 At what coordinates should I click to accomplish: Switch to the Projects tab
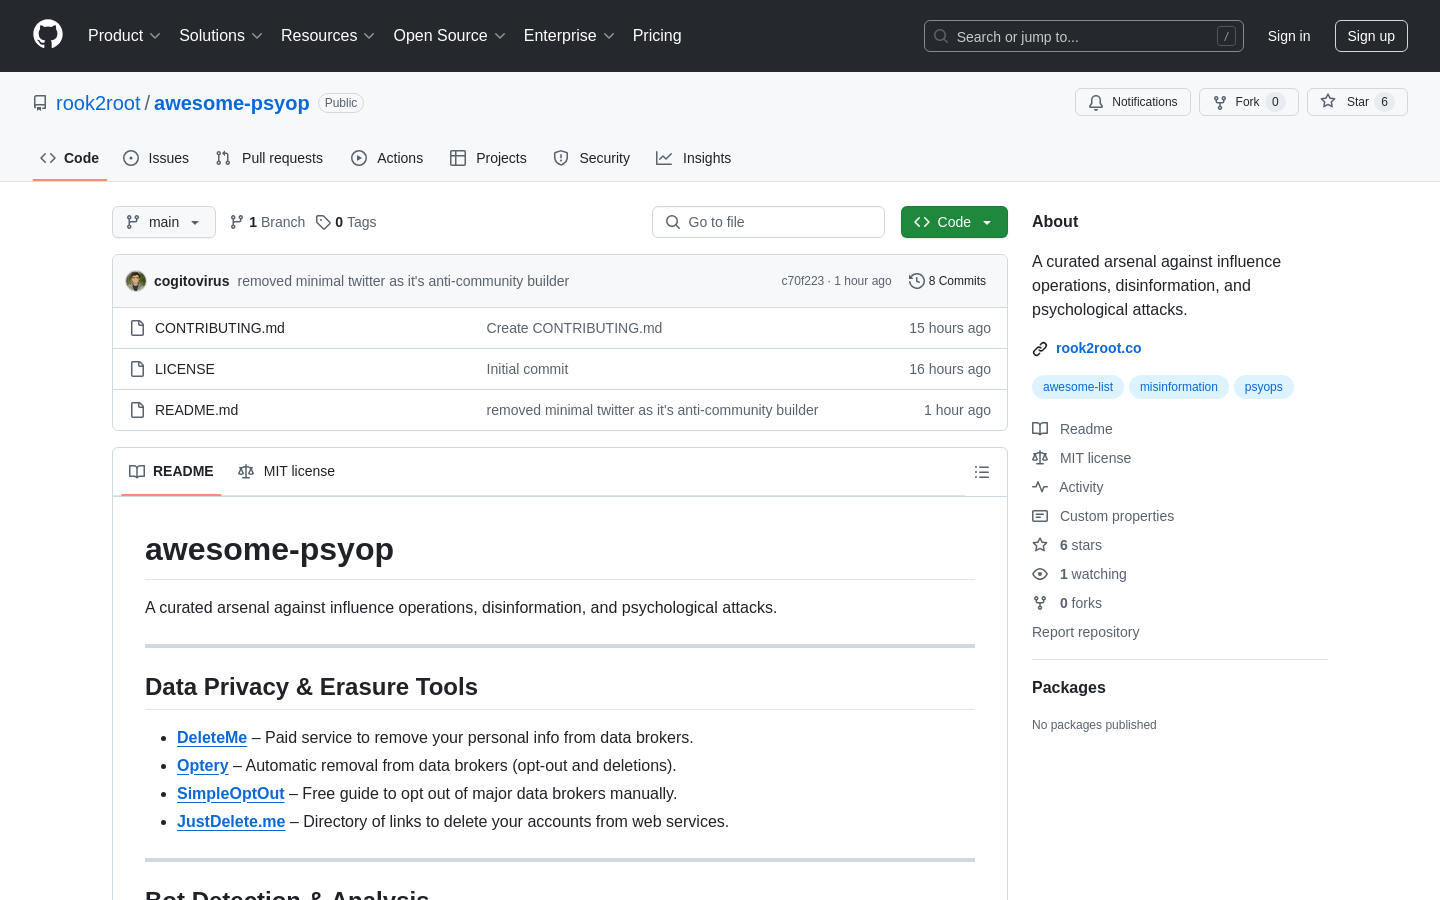[488, 158]
